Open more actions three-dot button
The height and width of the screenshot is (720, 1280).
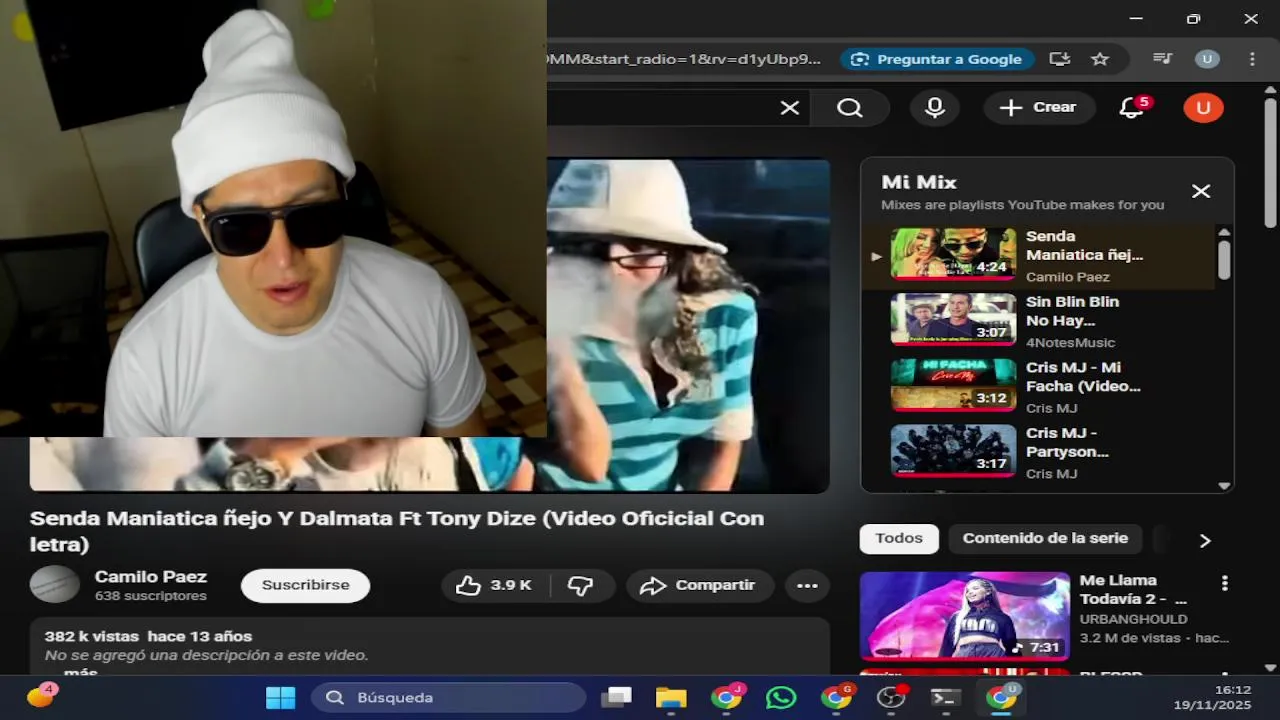(807, 585)
